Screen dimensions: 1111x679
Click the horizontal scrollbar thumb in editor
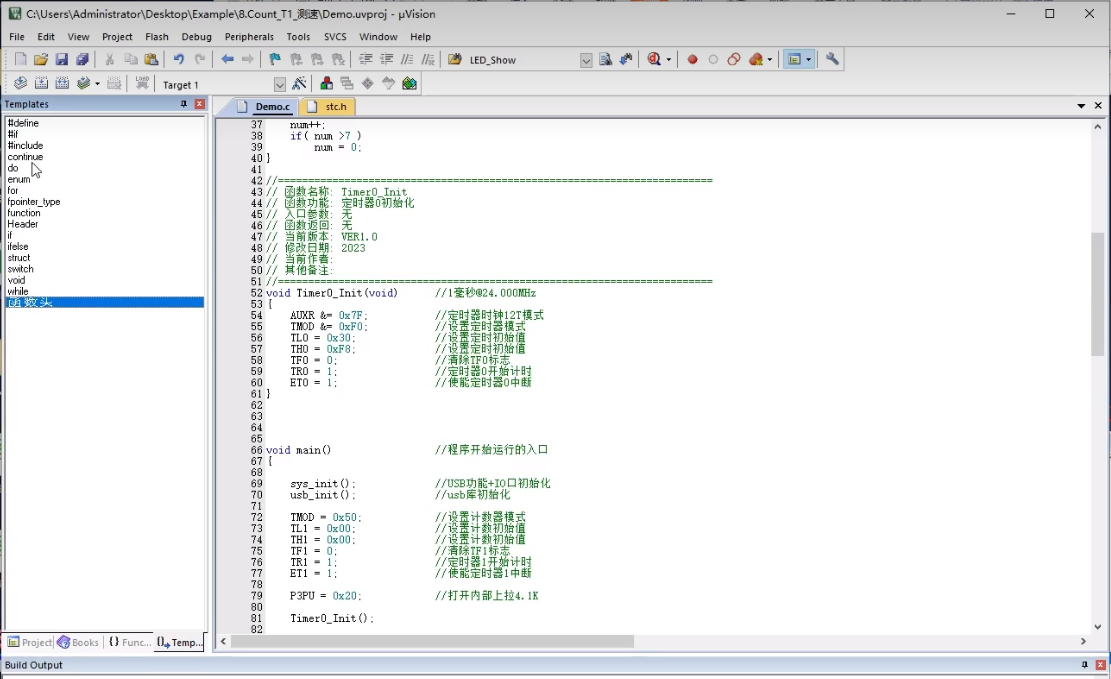[x=432, y=641]
